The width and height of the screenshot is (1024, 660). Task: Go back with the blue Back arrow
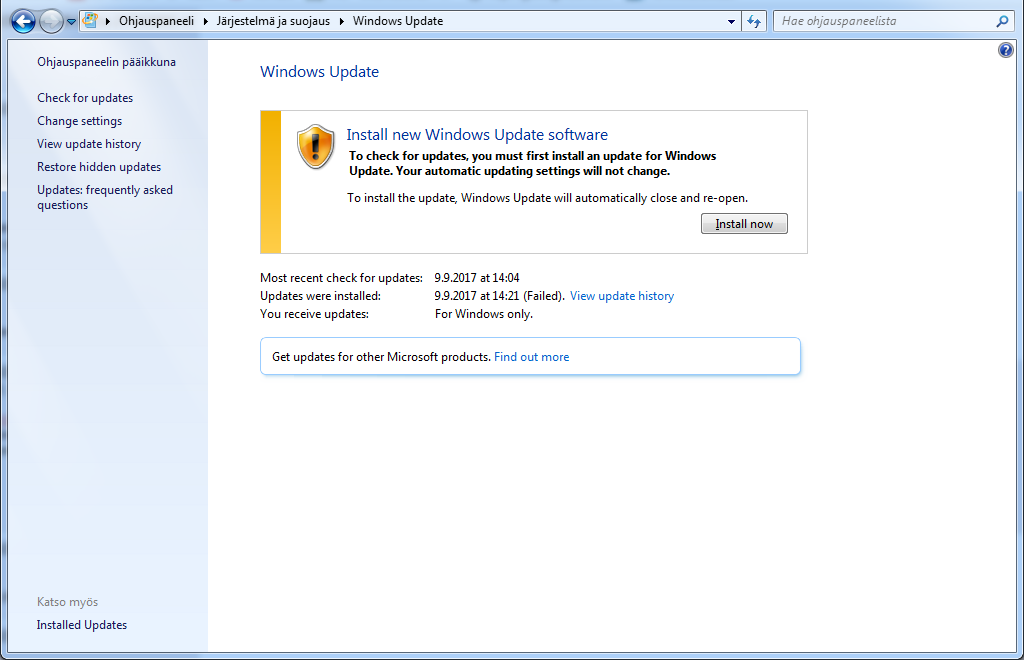click(24, 21)
